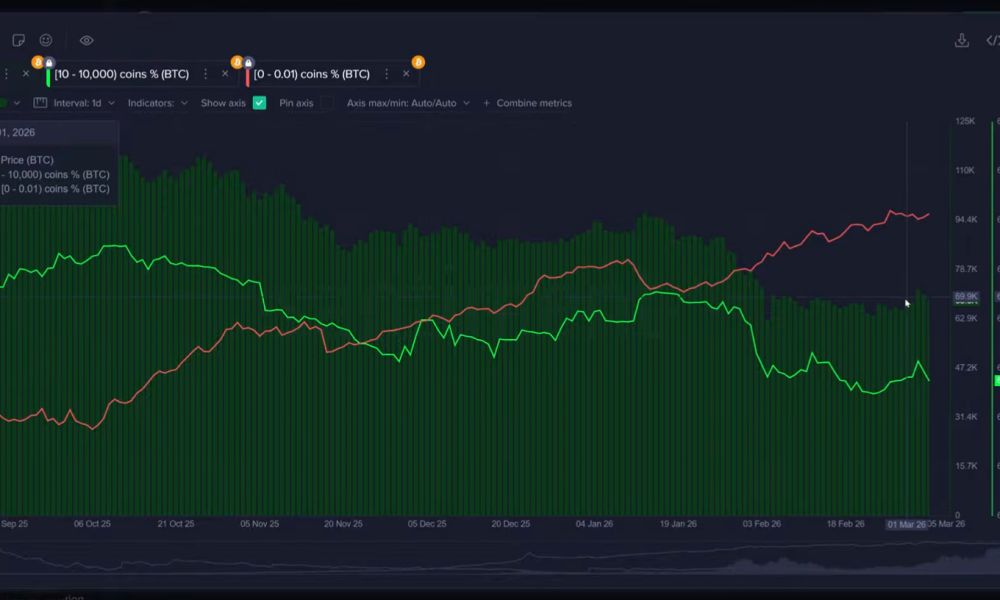Toggle the green metric chip checkbox
The width and height of the screenshot is (1000, 600).
pyautogui.click(x=4, y=102)
